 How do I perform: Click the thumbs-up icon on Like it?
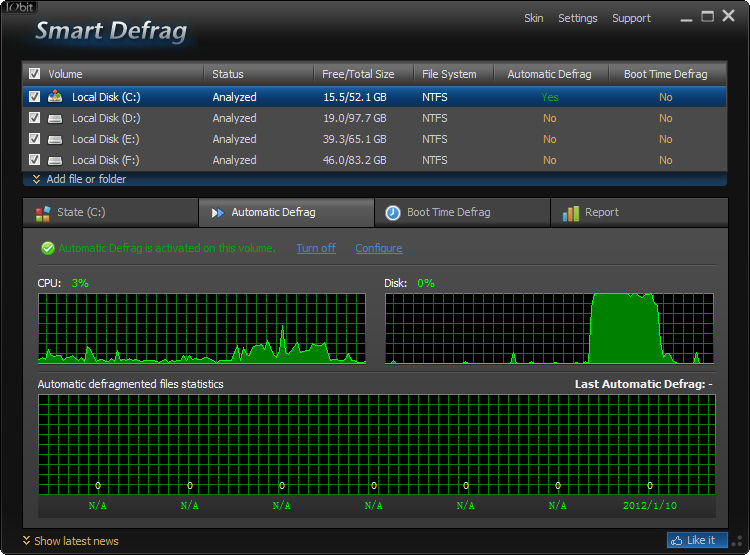pyautogui.click(x=676, y=541)
